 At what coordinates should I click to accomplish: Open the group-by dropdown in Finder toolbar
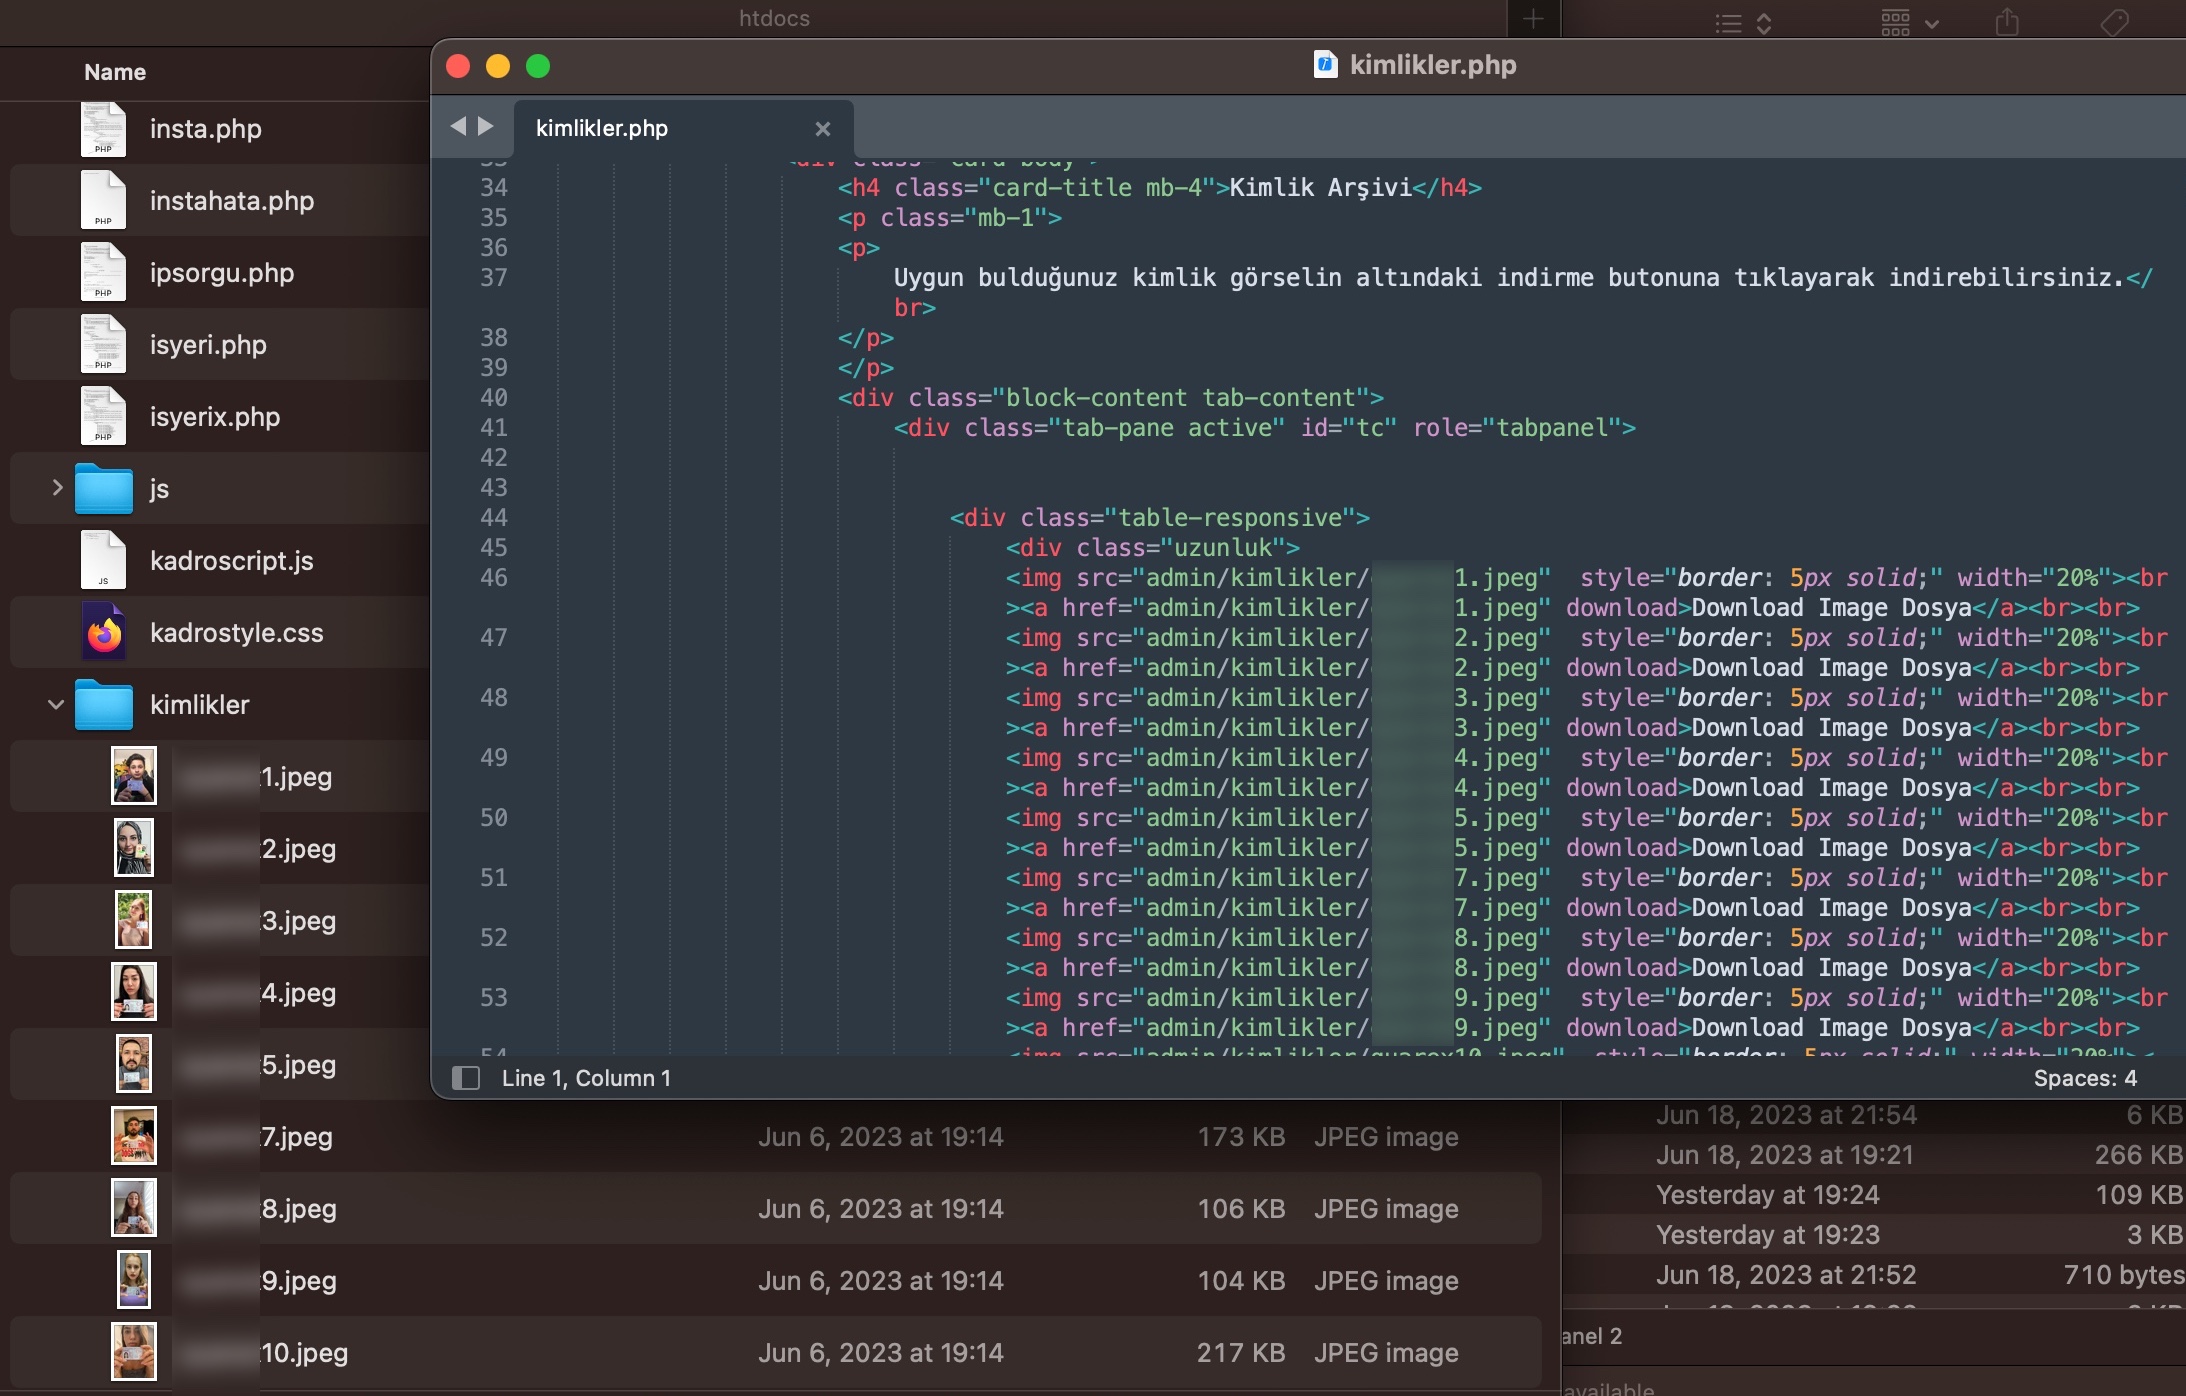(1908, 22)
